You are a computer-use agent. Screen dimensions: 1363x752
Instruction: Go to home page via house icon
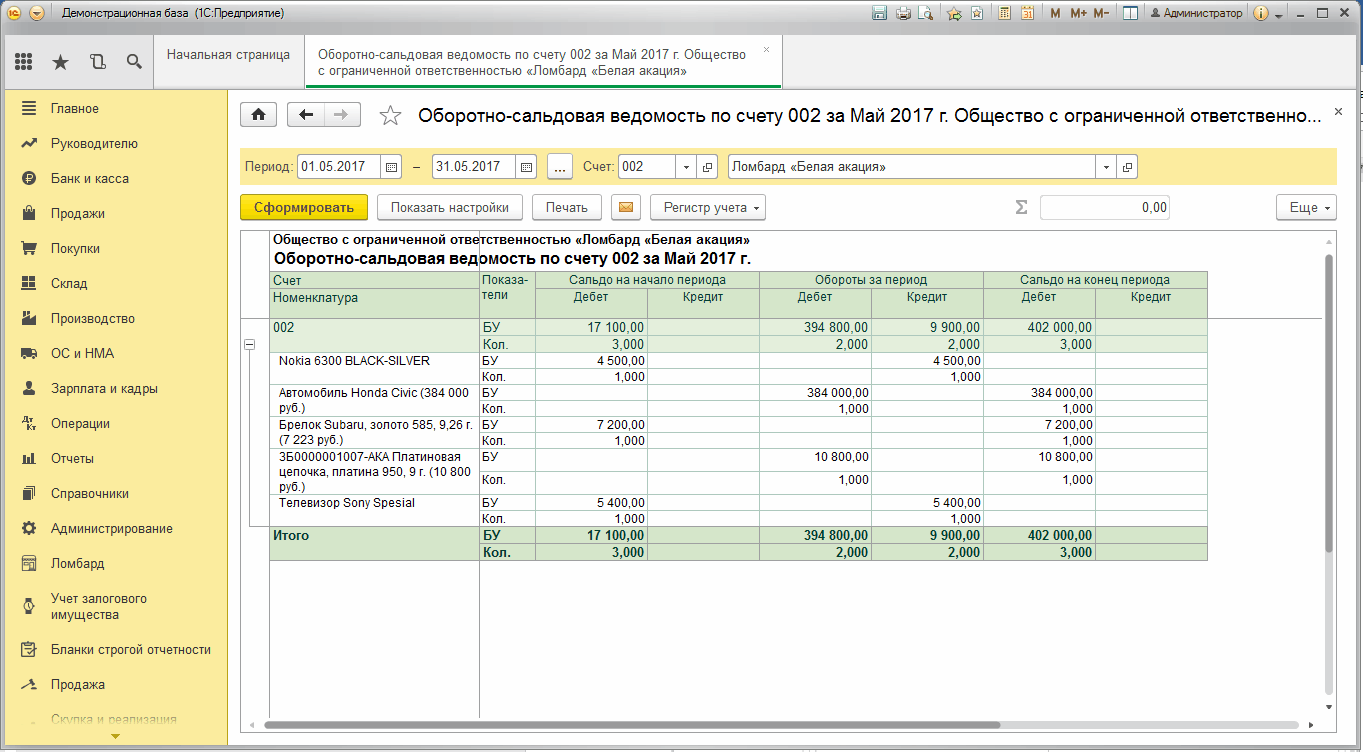258,115
